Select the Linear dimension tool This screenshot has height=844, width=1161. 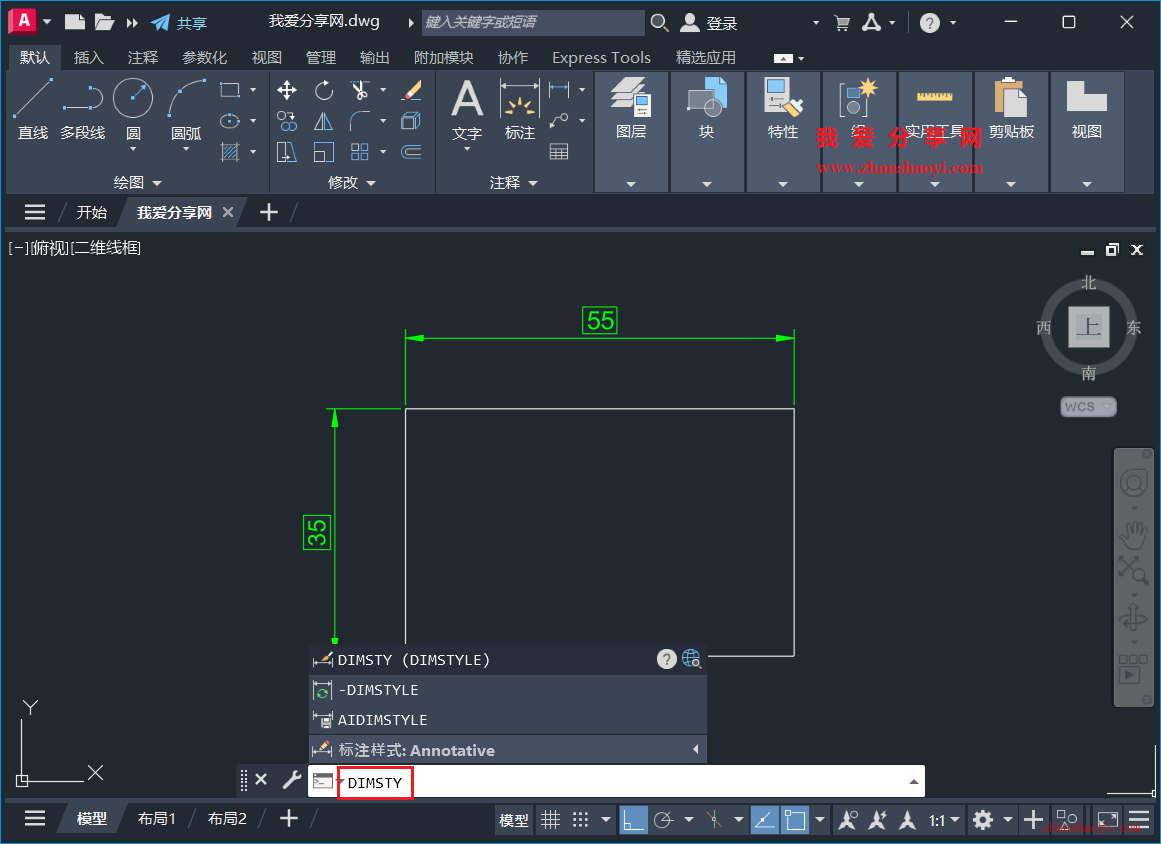[x=560, y=90]
